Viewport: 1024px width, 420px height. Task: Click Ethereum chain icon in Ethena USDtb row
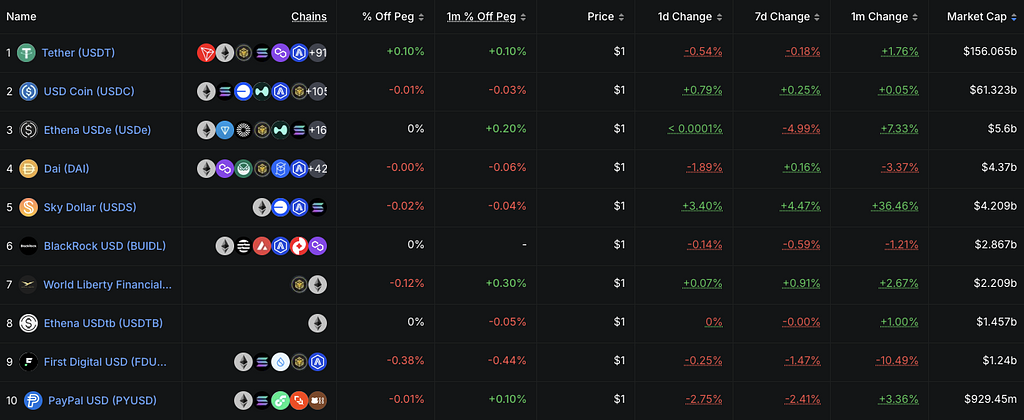click(317, 323)
